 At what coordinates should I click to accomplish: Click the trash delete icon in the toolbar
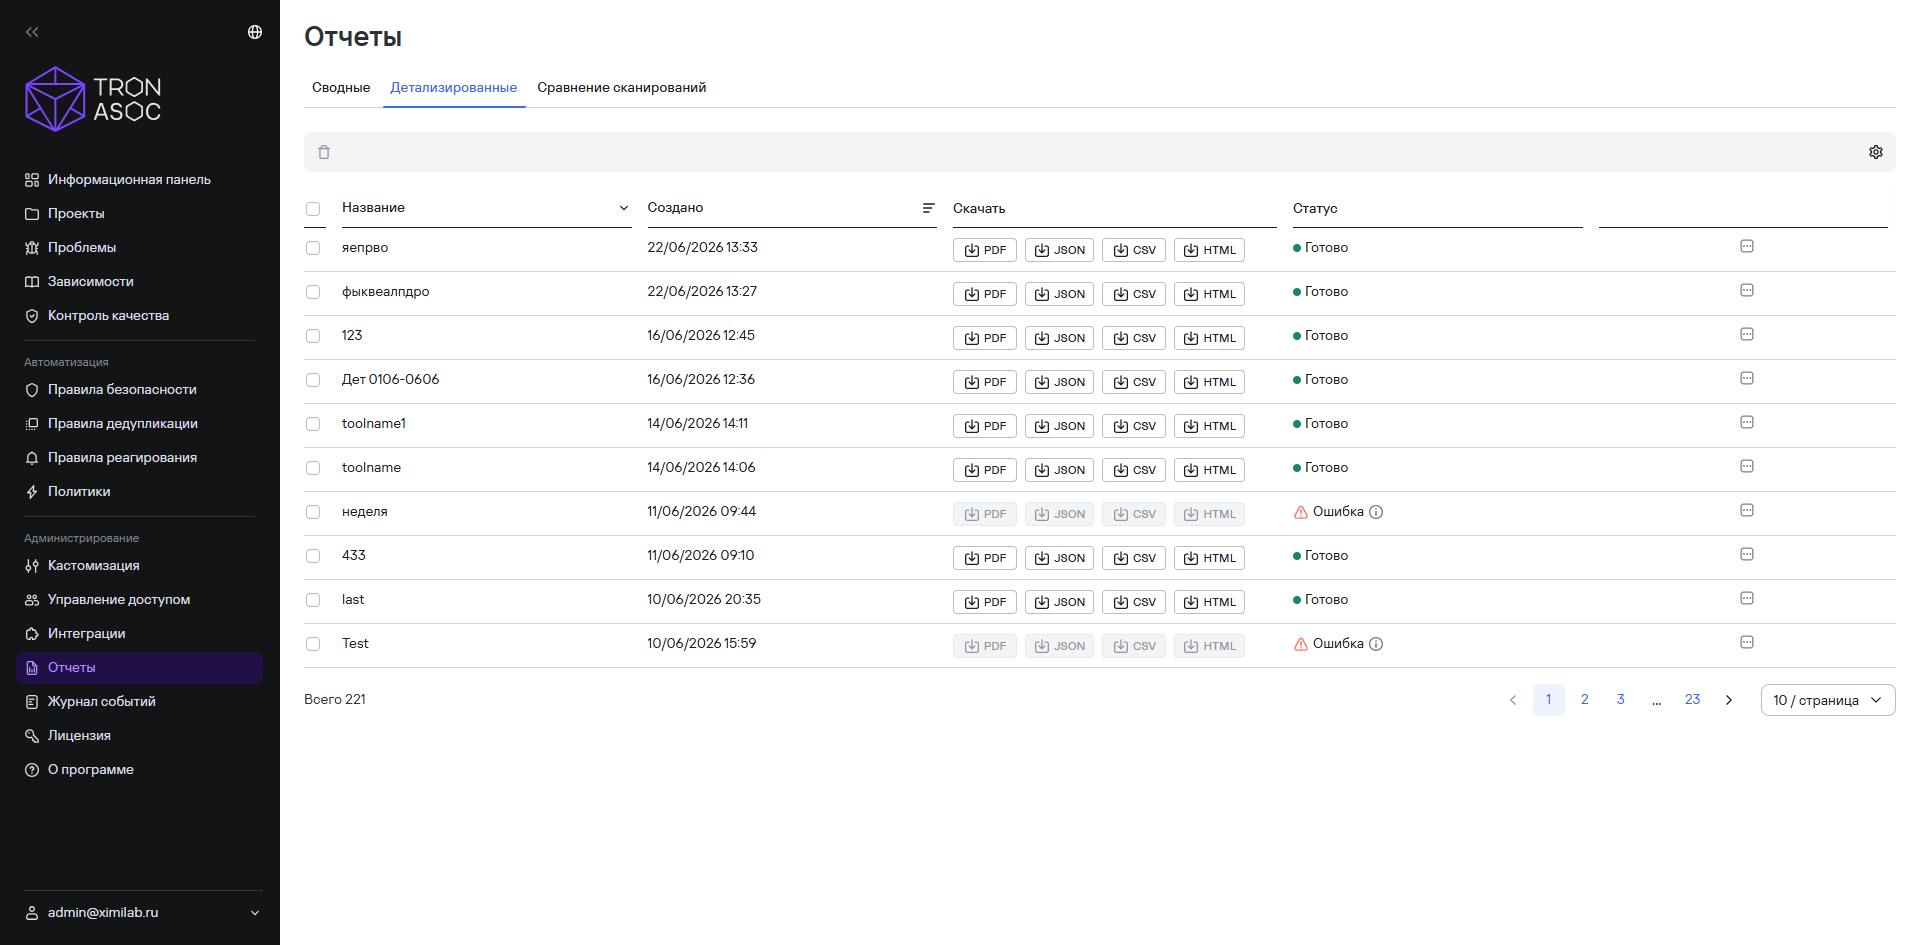click(x=324, y=152)
